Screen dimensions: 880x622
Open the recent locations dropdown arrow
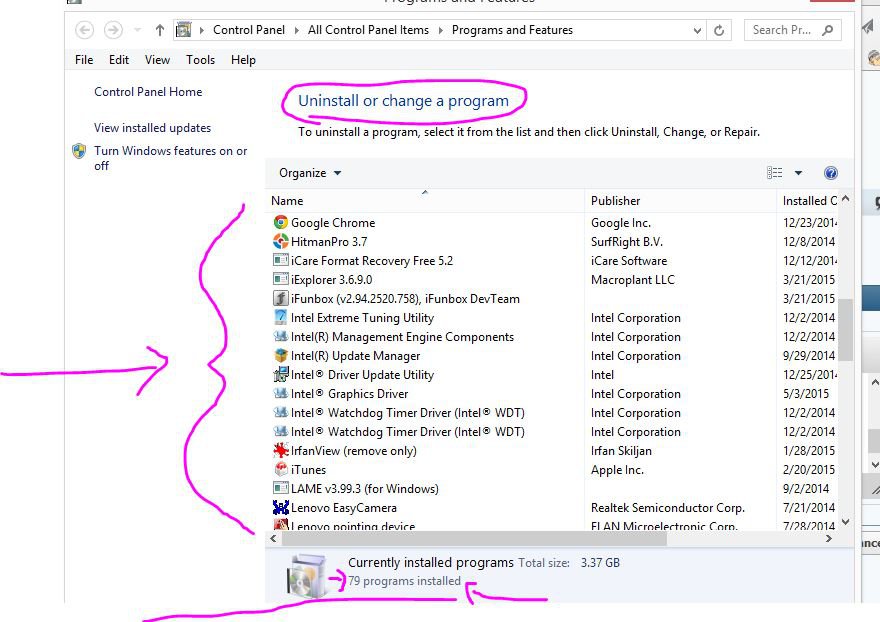(138, 30)
